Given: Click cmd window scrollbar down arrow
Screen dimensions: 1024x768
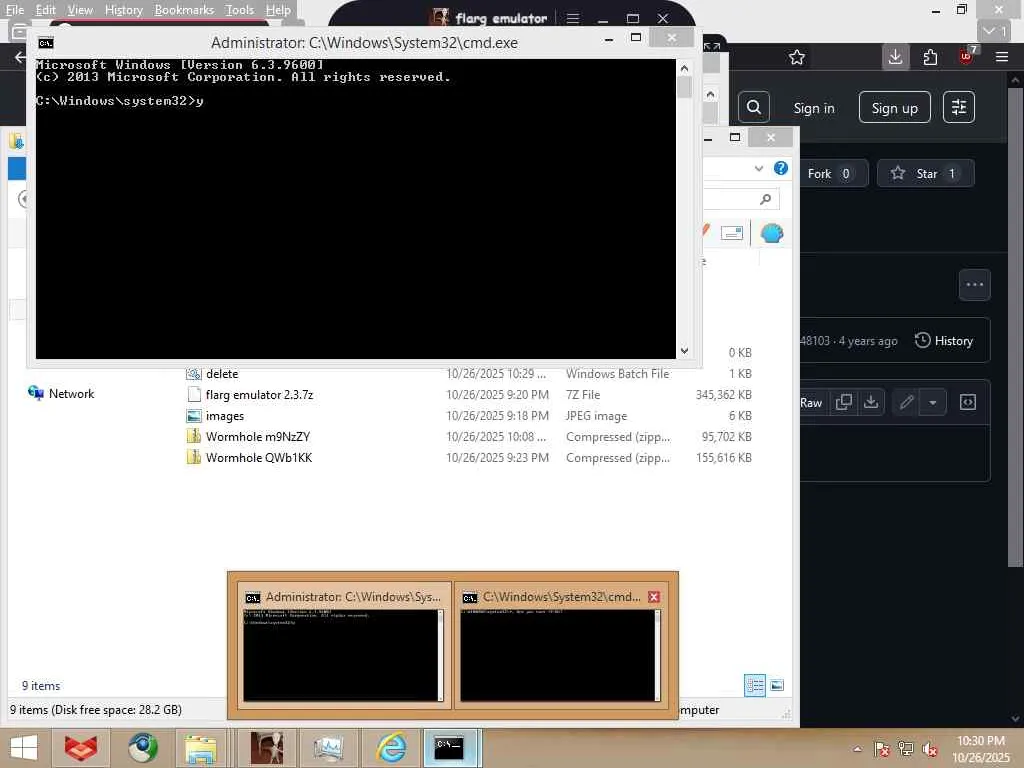Looking at the screenshot, I should [684, 351].
